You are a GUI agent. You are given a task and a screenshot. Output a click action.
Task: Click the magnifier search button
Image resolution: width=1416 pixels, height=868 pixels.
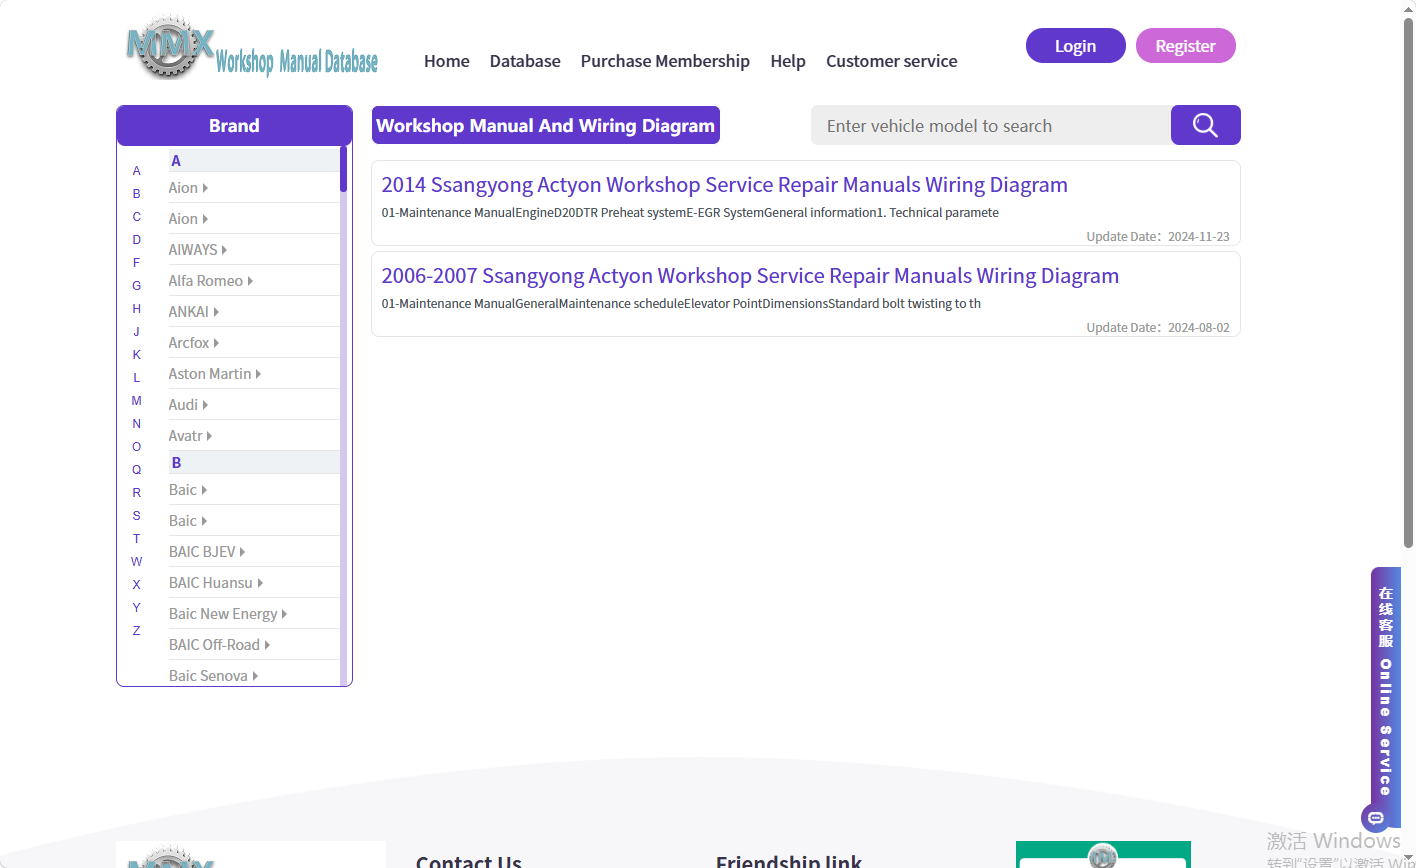point(1205,125)
